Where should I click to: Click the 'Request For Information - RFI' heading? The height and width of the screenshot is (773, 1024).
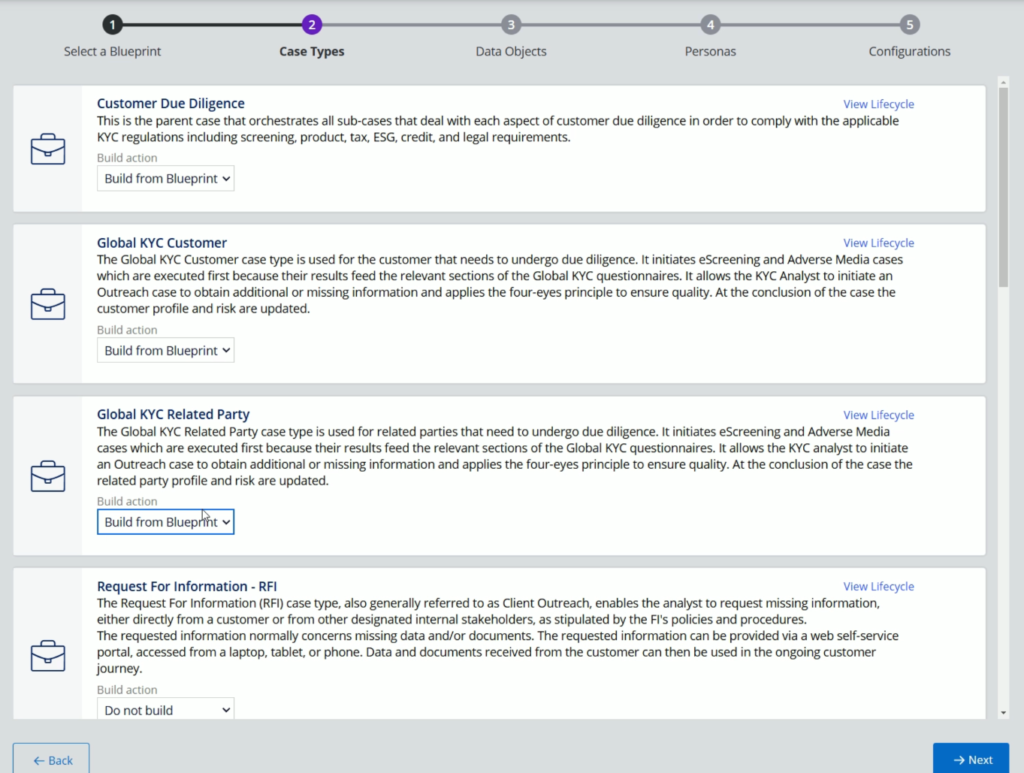pyautogui.click(x=187, y=586)
